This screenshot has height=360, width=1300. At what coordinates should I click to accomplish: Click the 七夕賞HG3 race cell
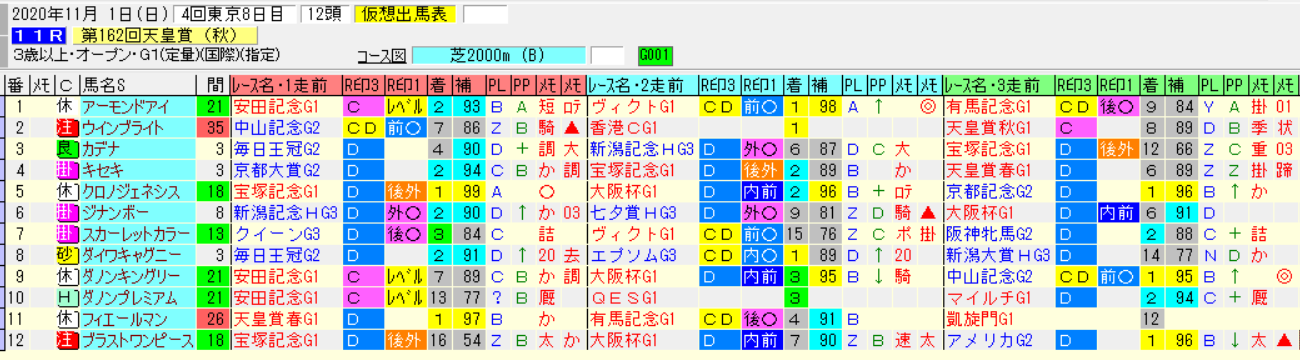coord(642,212)
